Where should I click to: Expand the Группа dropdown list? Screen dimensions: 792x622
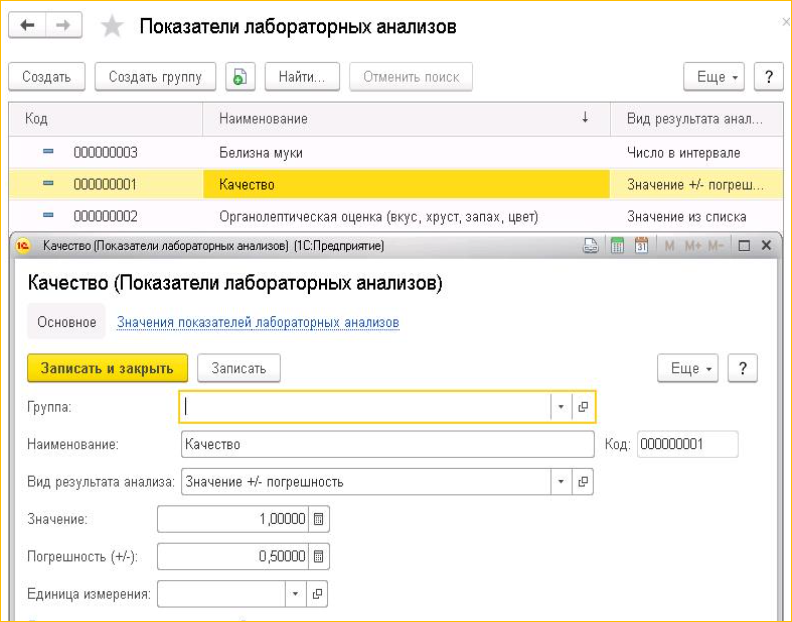[x=561, y=407]
